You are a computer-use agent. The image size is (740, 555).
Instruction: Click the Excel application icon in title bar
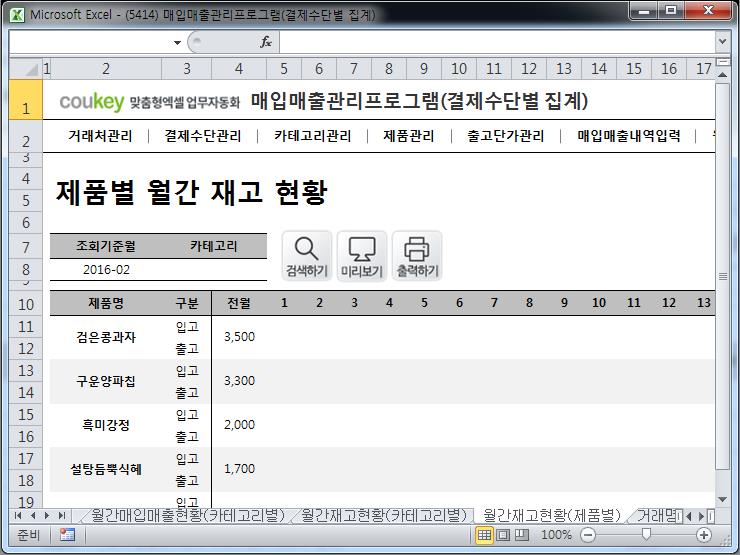[17, 15]
